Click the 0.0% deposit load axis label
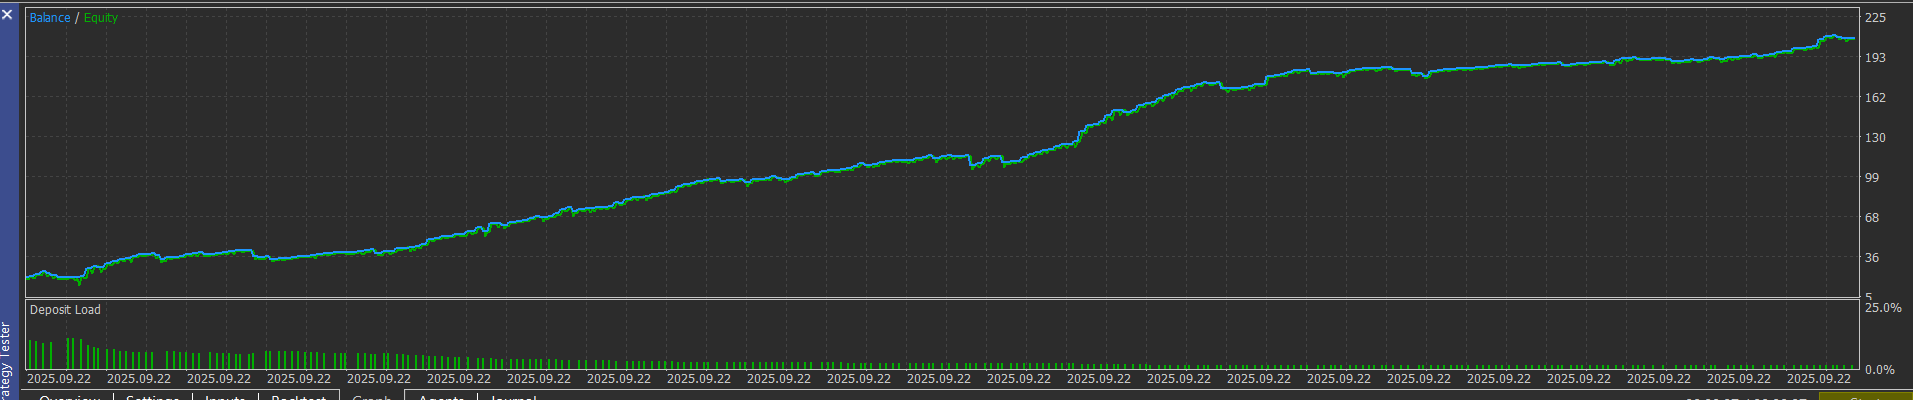This screenshot has width=1913, height=400. [1880, 370]
